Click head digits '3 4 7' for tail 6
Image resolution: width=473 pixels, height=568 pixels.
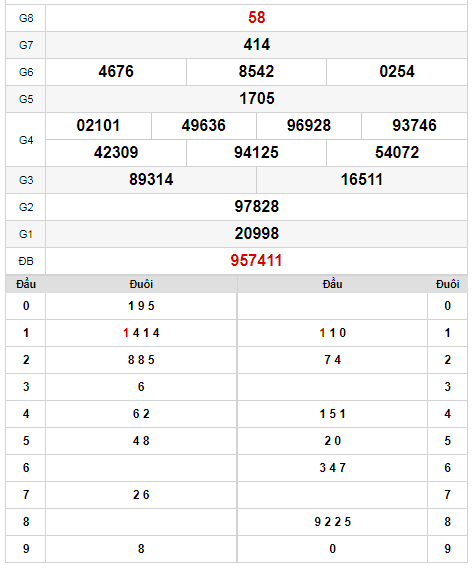click(x=332, y=468)
